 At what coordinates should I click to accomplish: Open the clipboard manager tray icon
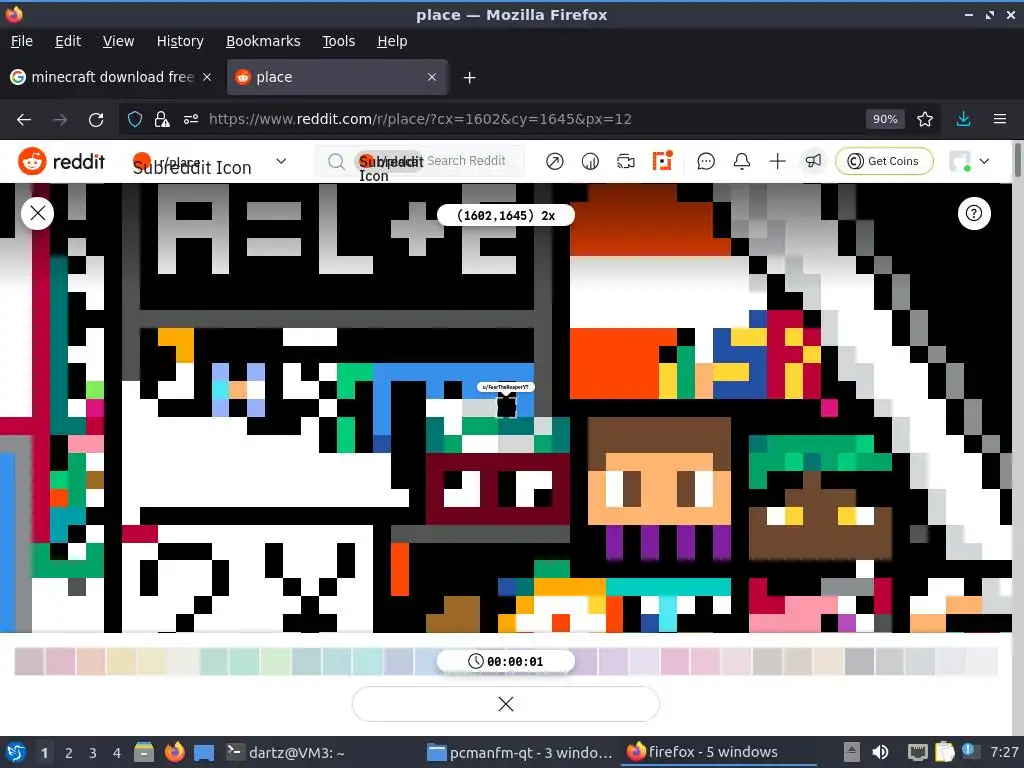point(944,752)
